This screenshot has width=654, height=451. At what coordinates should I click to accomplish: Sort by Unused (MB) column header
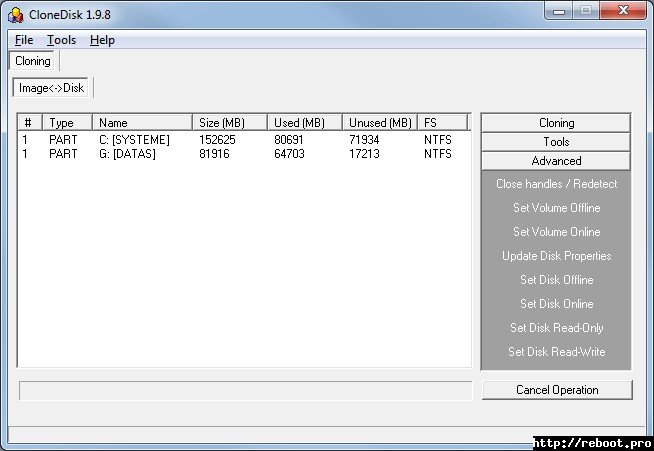tap(380, 123)
